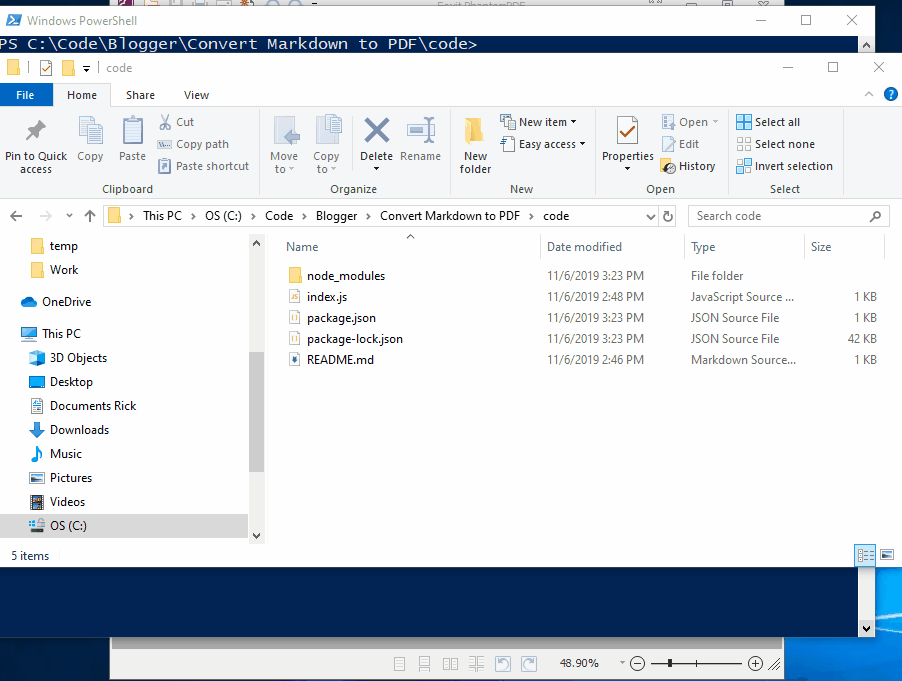
Task: Open zoom percentage dropdown in PDF viewer
Action: coord(622,663)
